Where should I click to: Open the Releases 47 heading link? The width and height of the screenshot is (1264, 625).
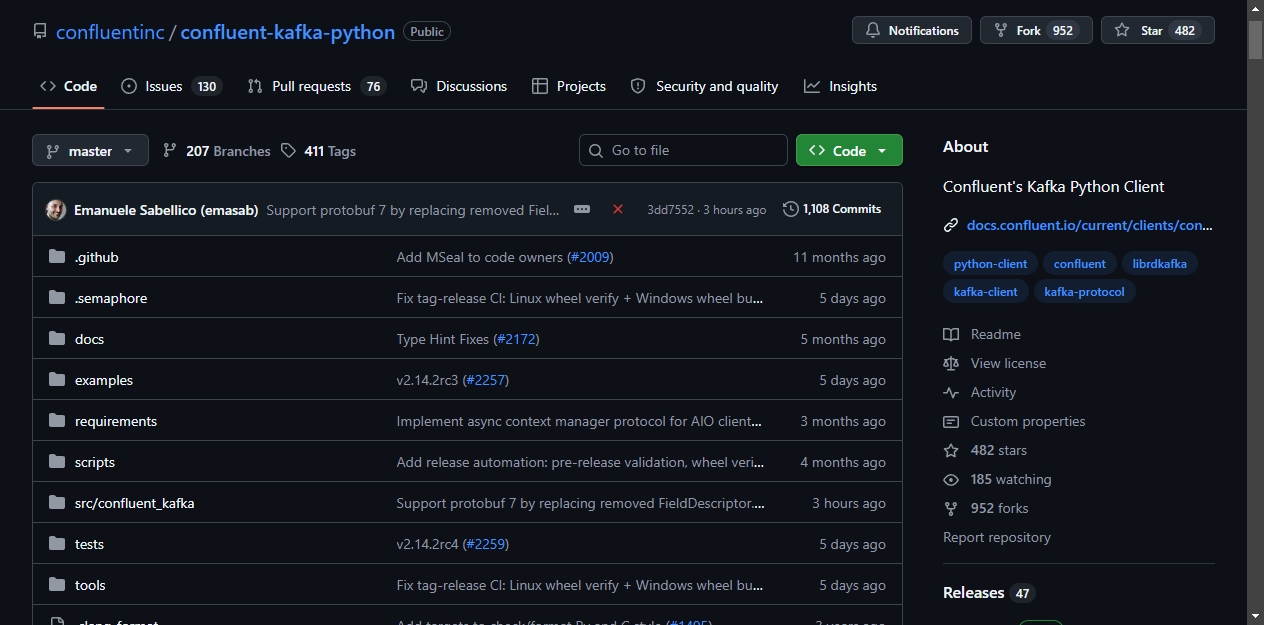point(989,593)
